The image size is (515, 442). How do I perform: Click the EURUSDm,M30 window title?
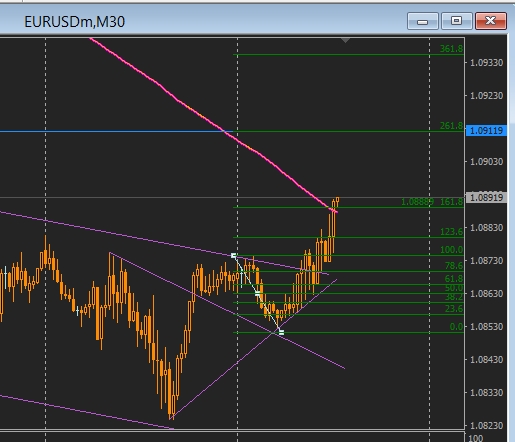(x=75, y=22)
